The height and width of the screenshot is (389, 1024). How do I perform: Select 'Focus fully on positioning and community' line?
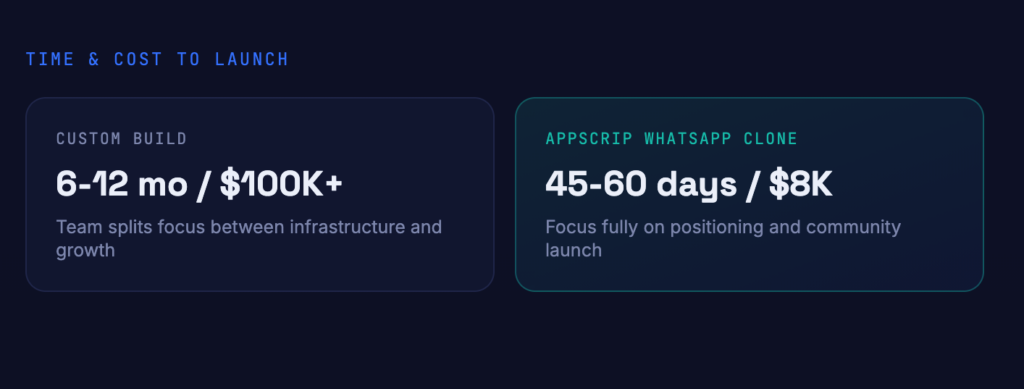click(723, 227)
